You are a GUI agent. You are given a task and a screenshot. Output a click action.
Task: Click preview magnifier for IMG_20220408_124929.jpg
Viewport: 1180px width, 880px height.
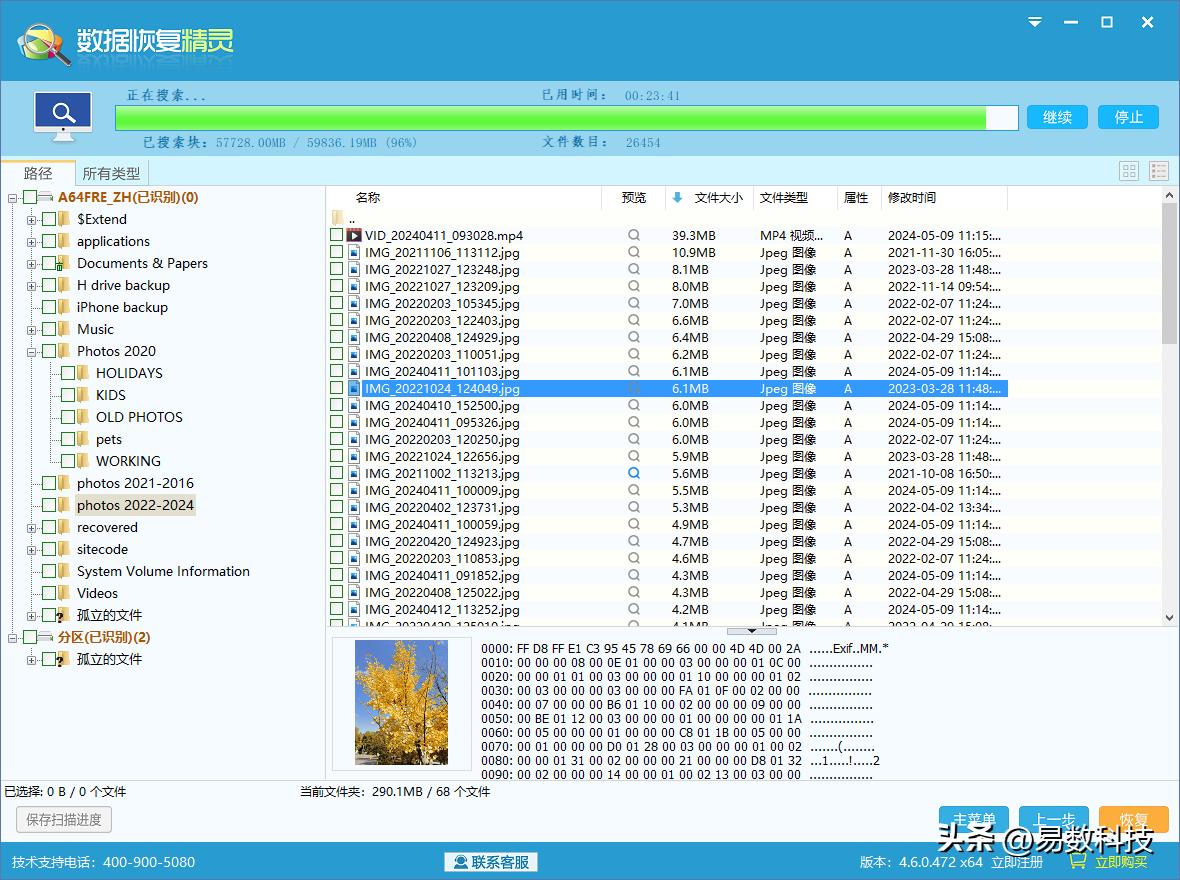(x=634, y=337)
